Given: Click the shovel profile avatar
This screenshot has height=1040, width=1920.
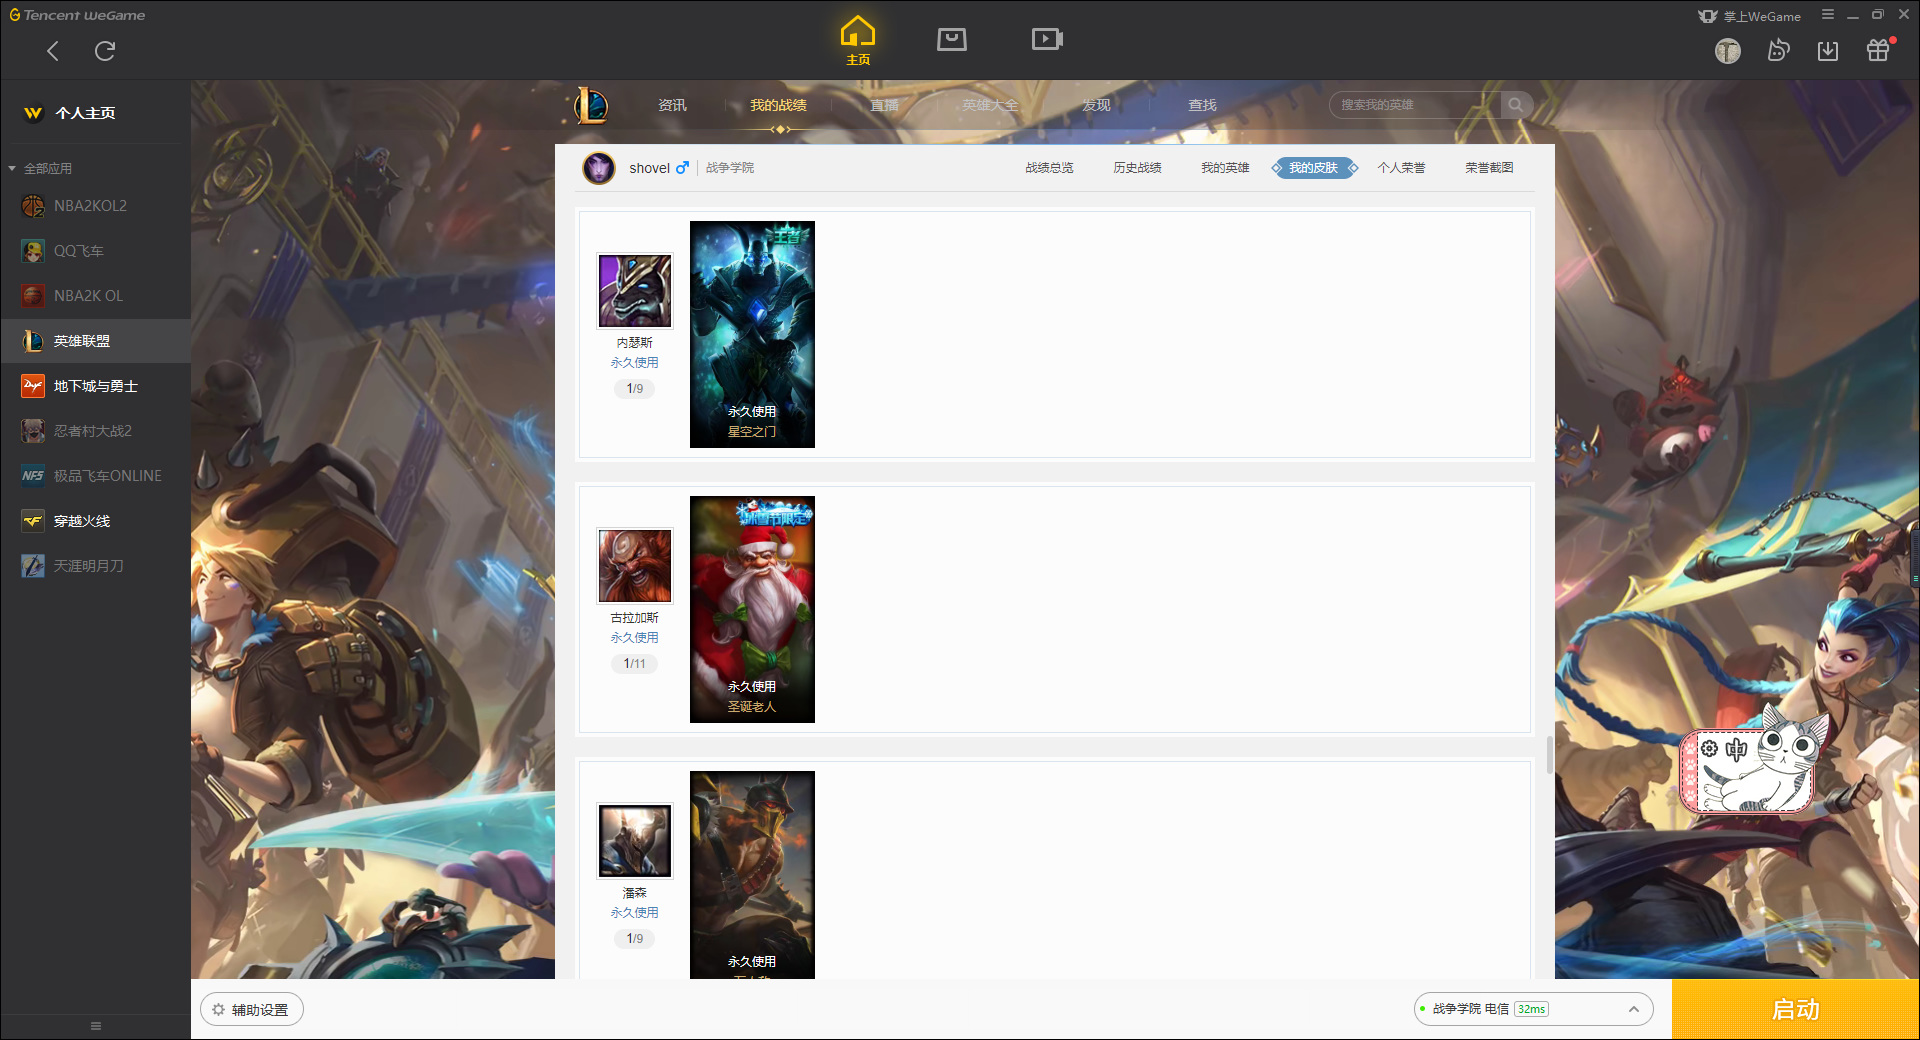Looking at the screenshot, I should [599, 168].
